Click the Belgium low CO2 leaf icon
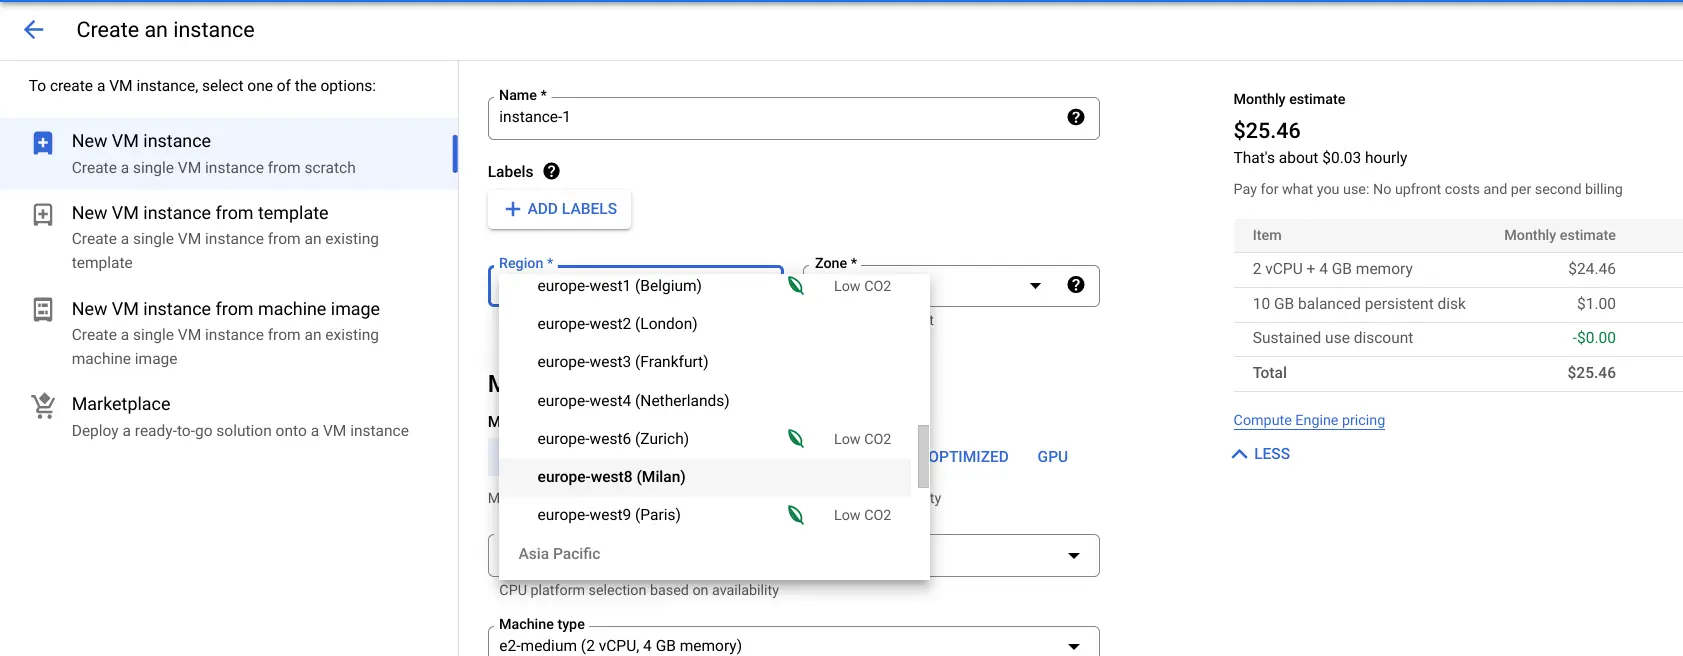The width and height of the screenshot is (1683, 656). click(796, 286)
